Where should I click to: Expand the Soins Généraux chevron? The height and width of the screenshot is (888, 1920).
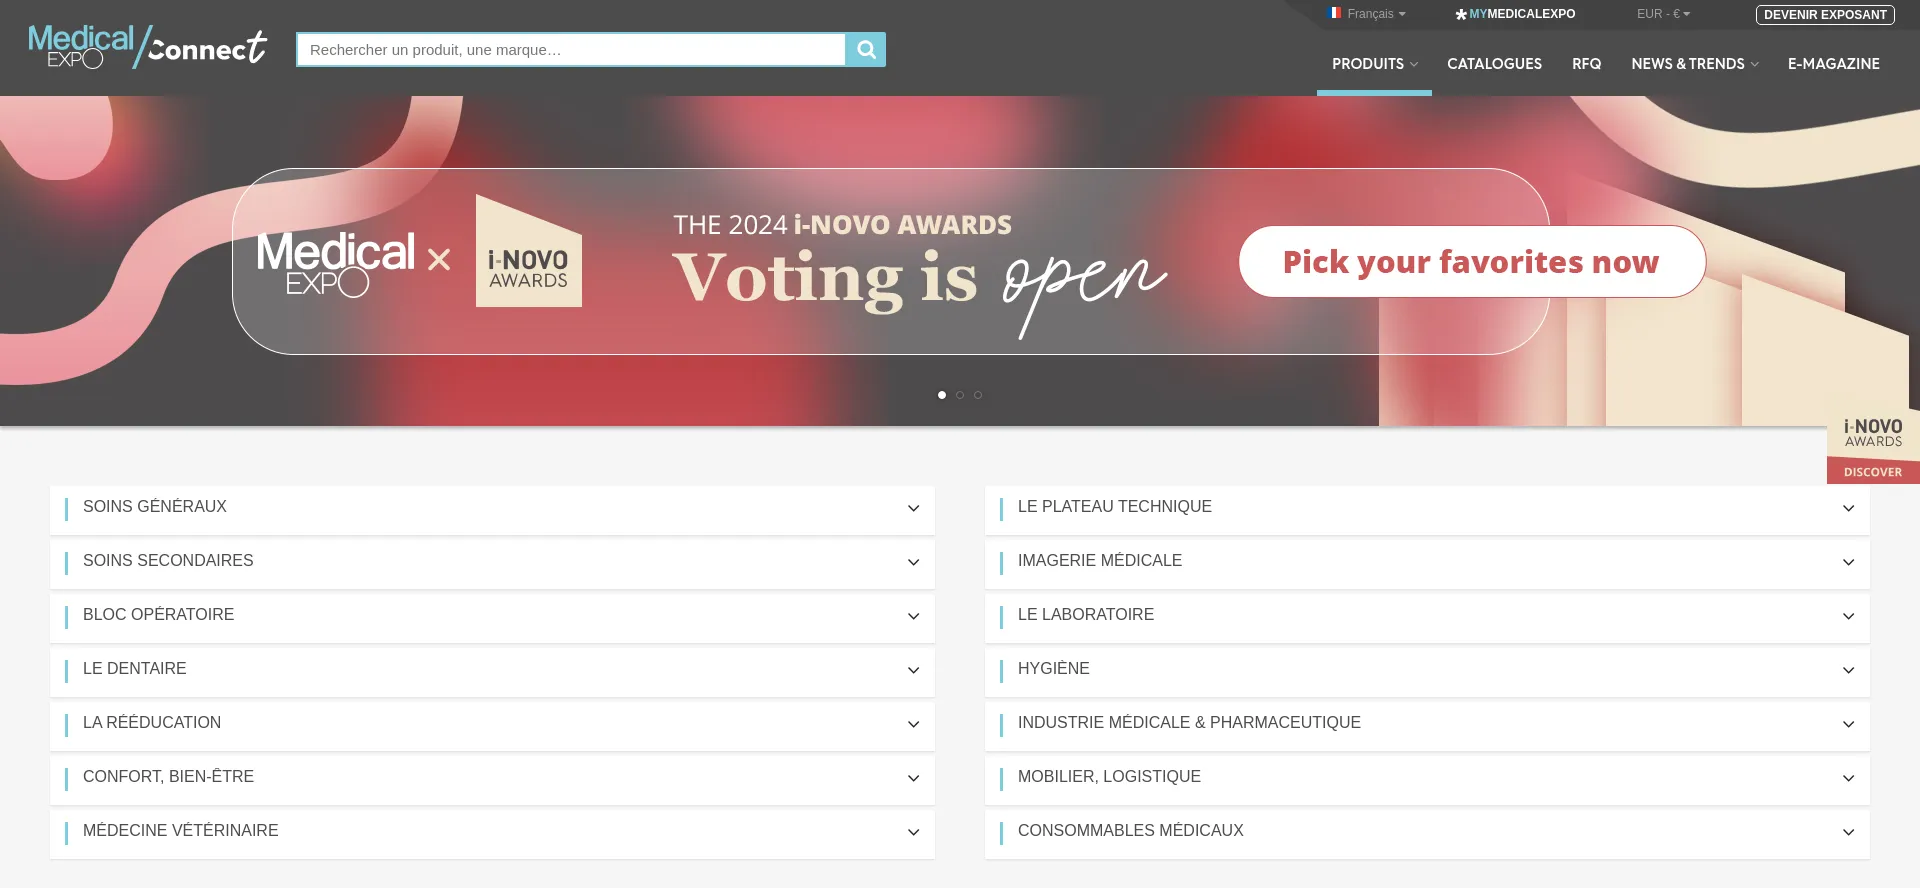point(913,508)
